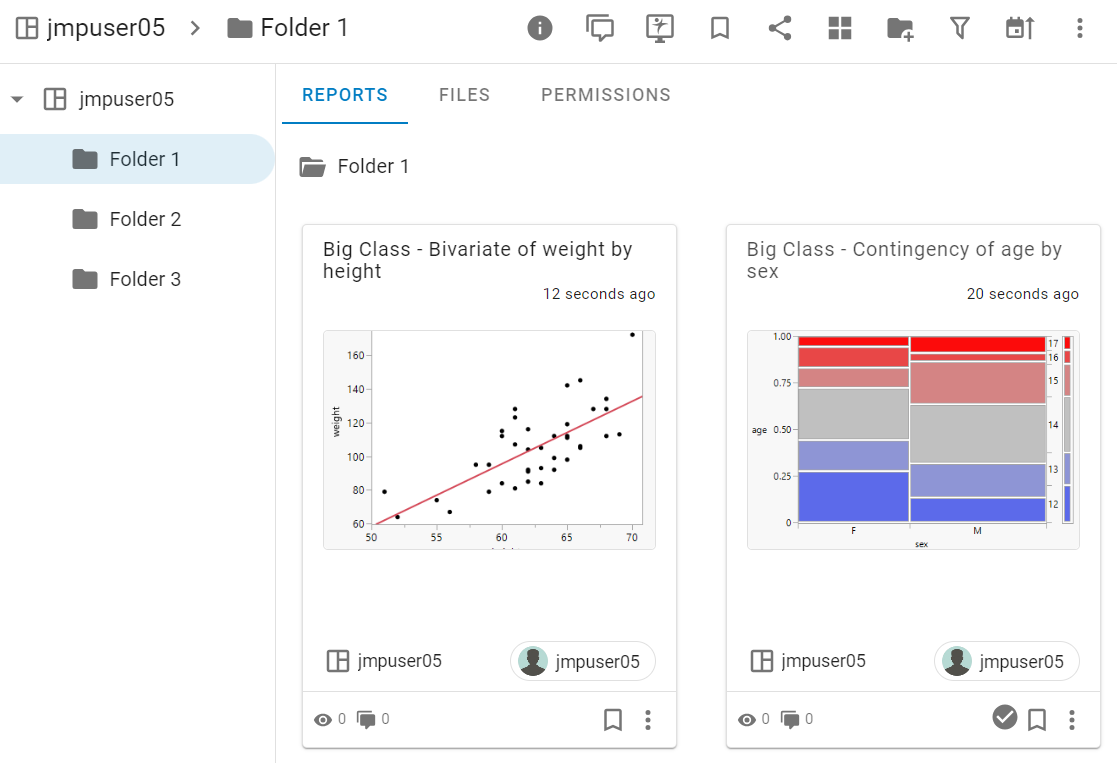
Task: Open the kebab menu on the Bivariate card
Action: [x=648, y=719]
